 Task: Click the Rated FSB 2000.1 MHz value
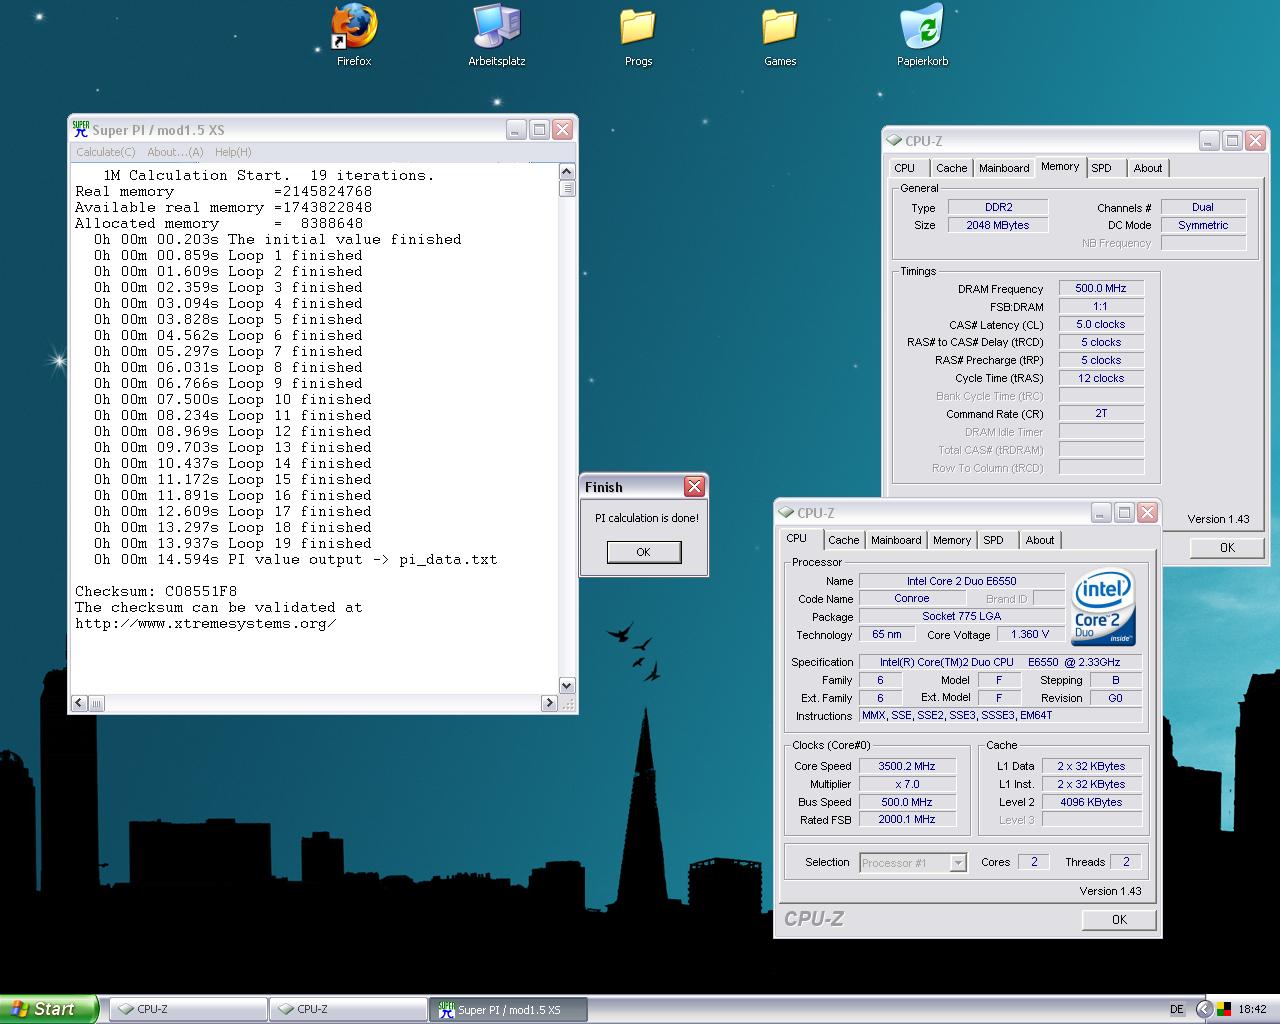pyautogui.click(x=907, y=820)
